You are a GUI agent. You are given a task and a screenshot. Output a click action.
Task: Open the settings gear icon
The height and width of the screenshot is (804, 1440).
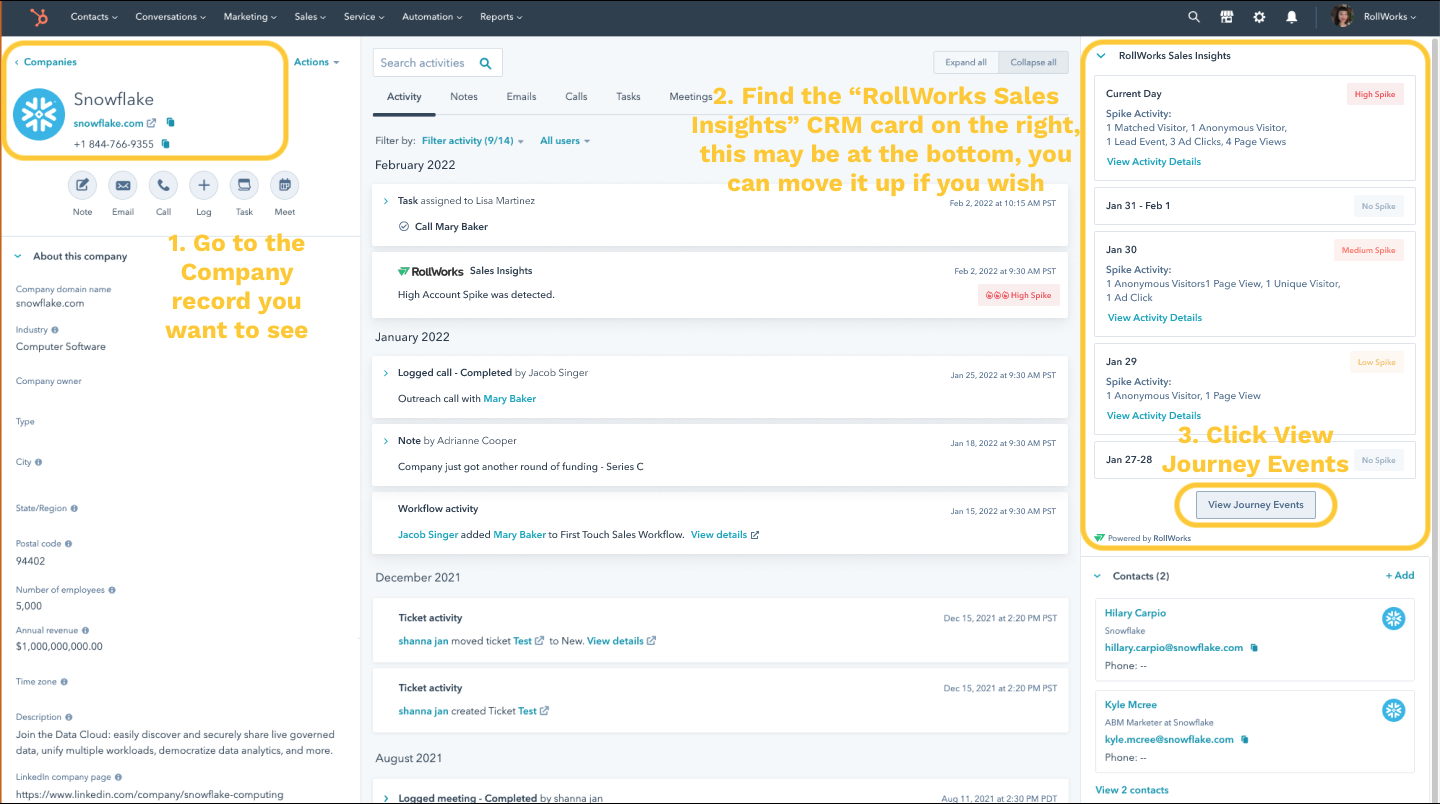click(1259, 17)
